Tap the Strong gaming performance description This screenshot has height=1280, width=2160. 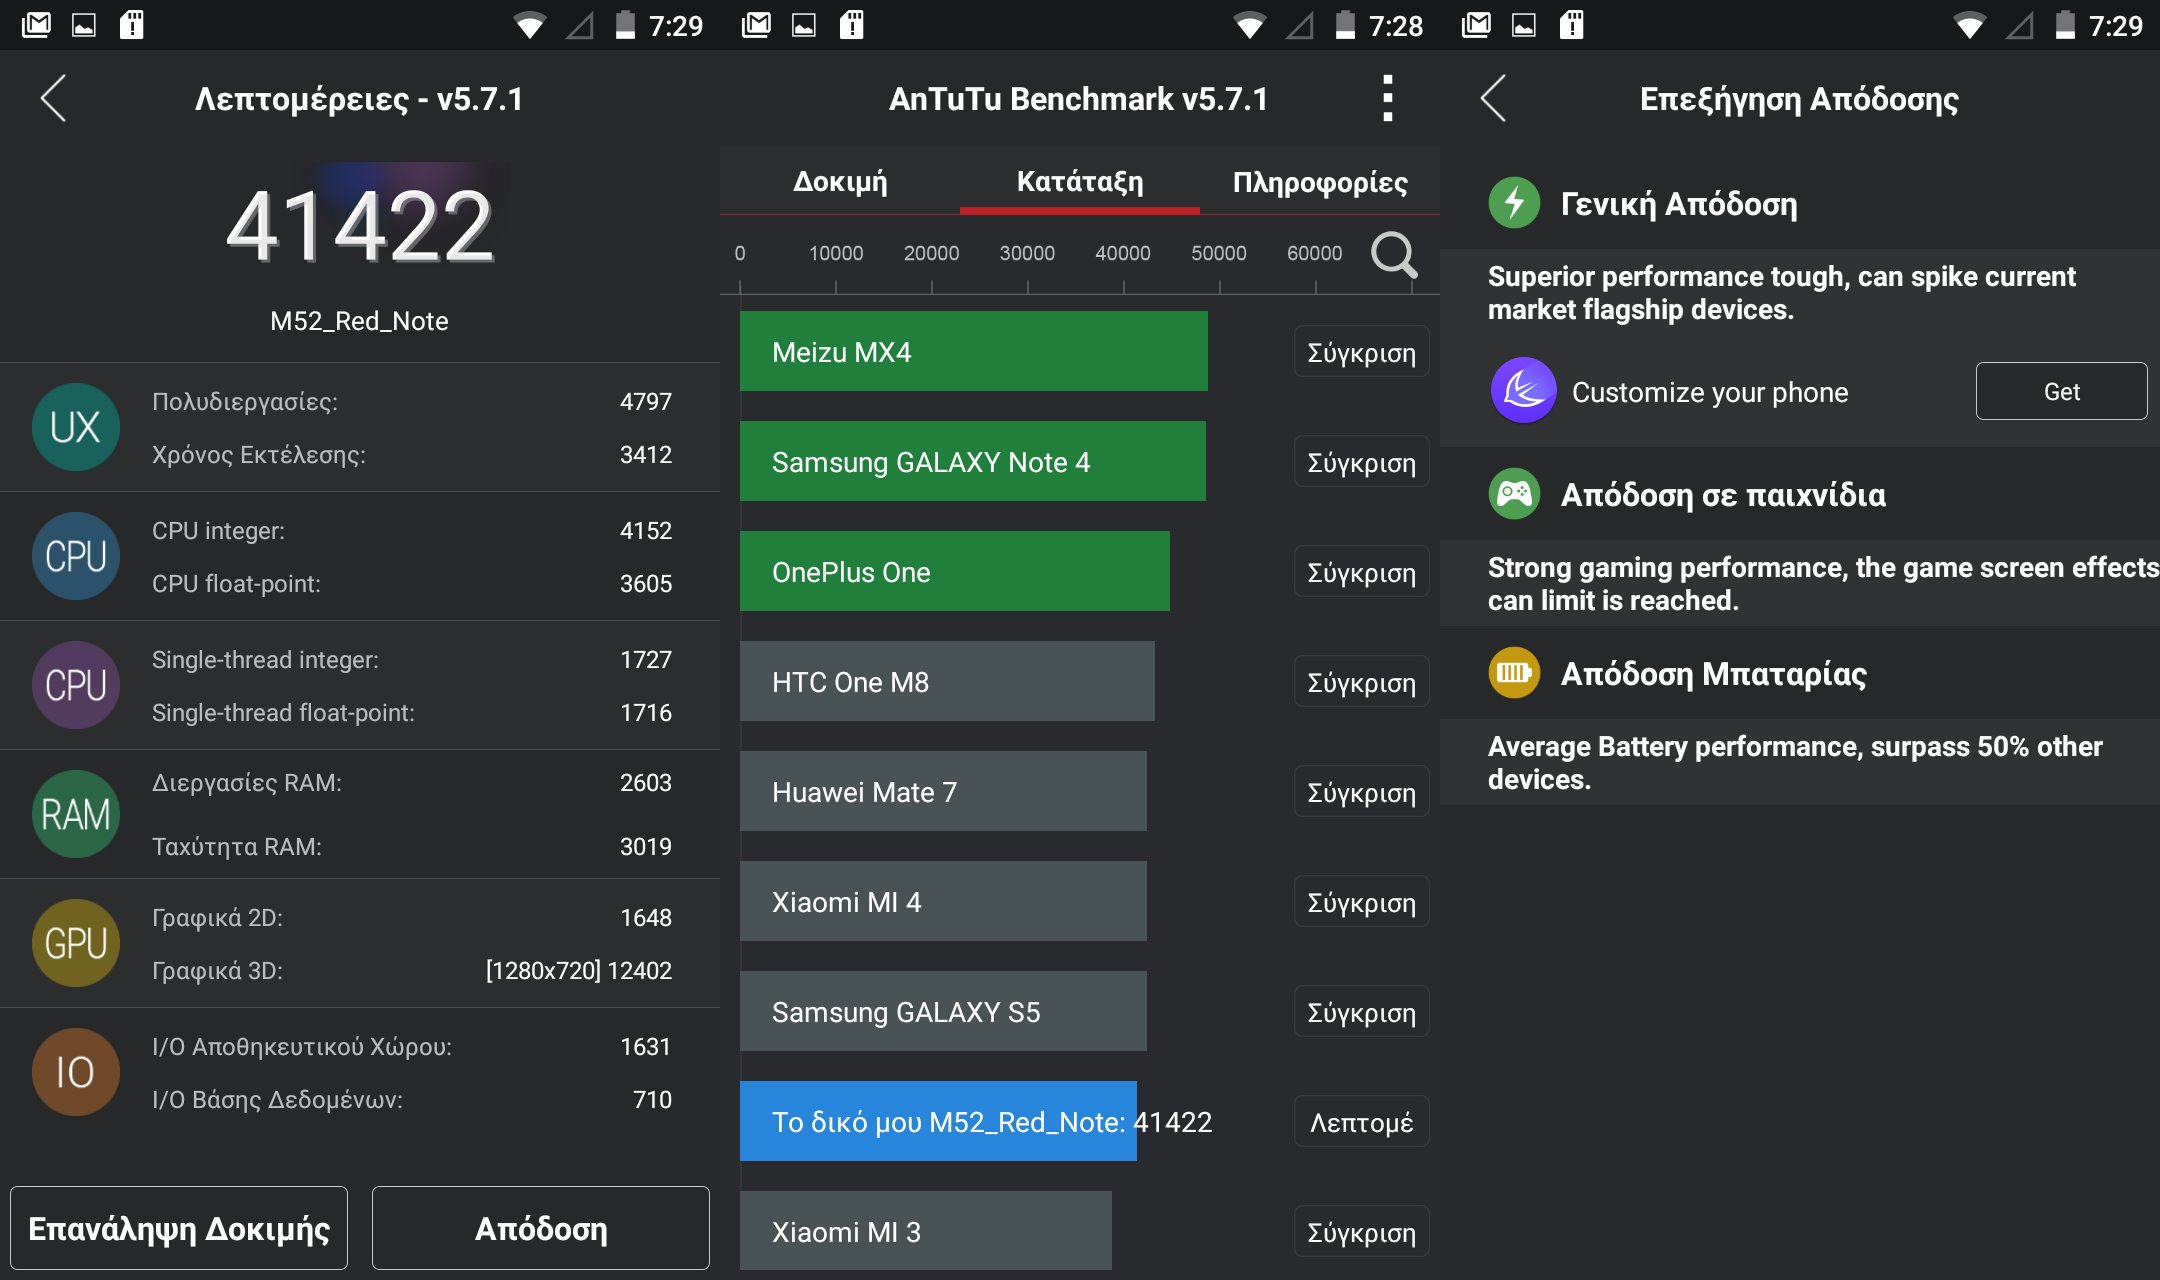[x=1822, y=583]
